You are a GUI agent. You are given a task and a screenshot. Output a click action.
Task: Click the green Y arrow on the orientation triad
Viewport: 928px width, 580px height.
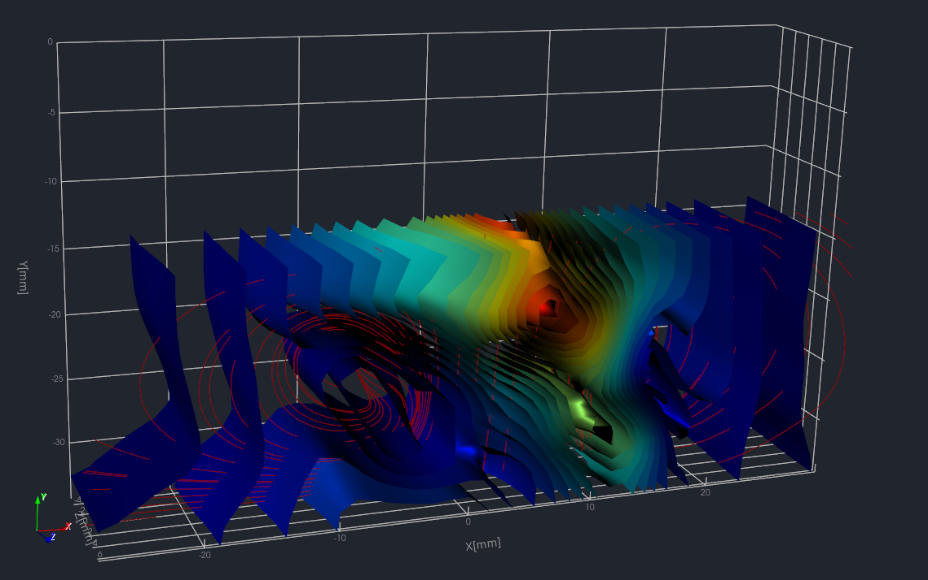pos(38,499)
